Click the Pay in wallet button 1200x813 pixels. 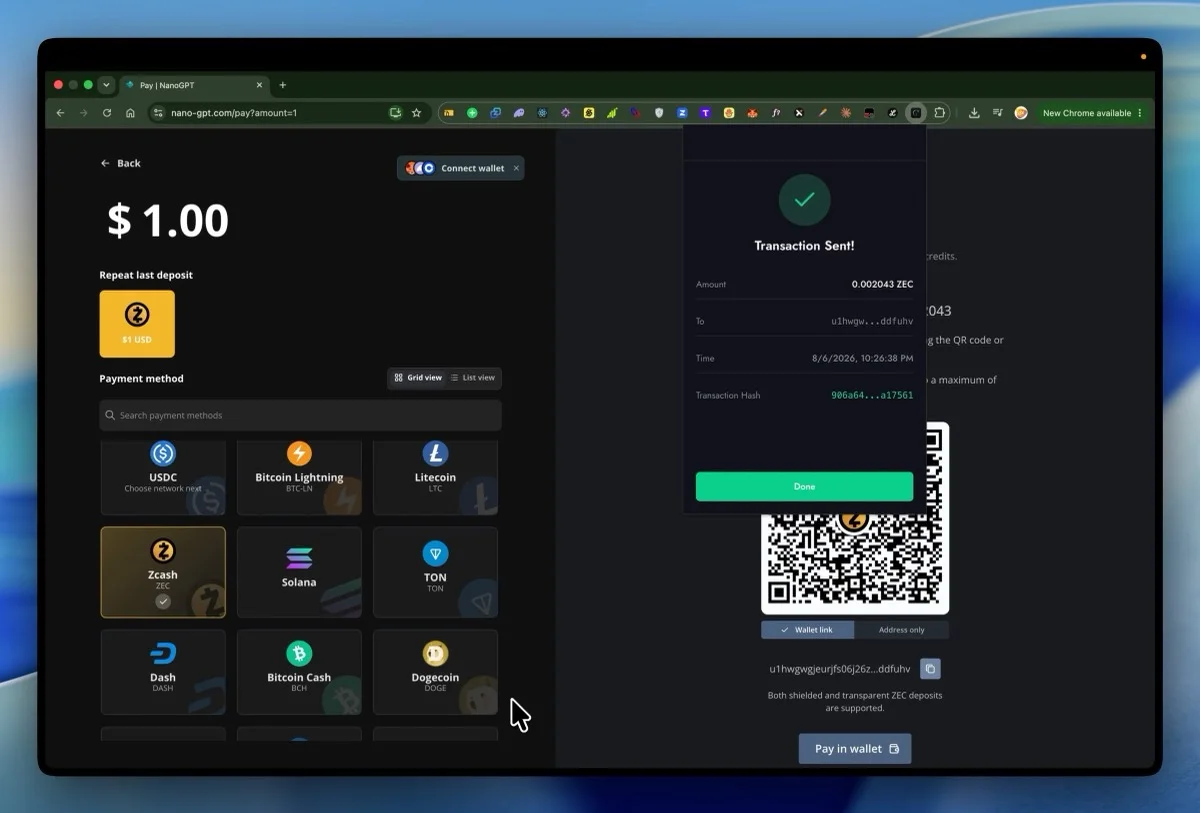[x=855, y=748]
